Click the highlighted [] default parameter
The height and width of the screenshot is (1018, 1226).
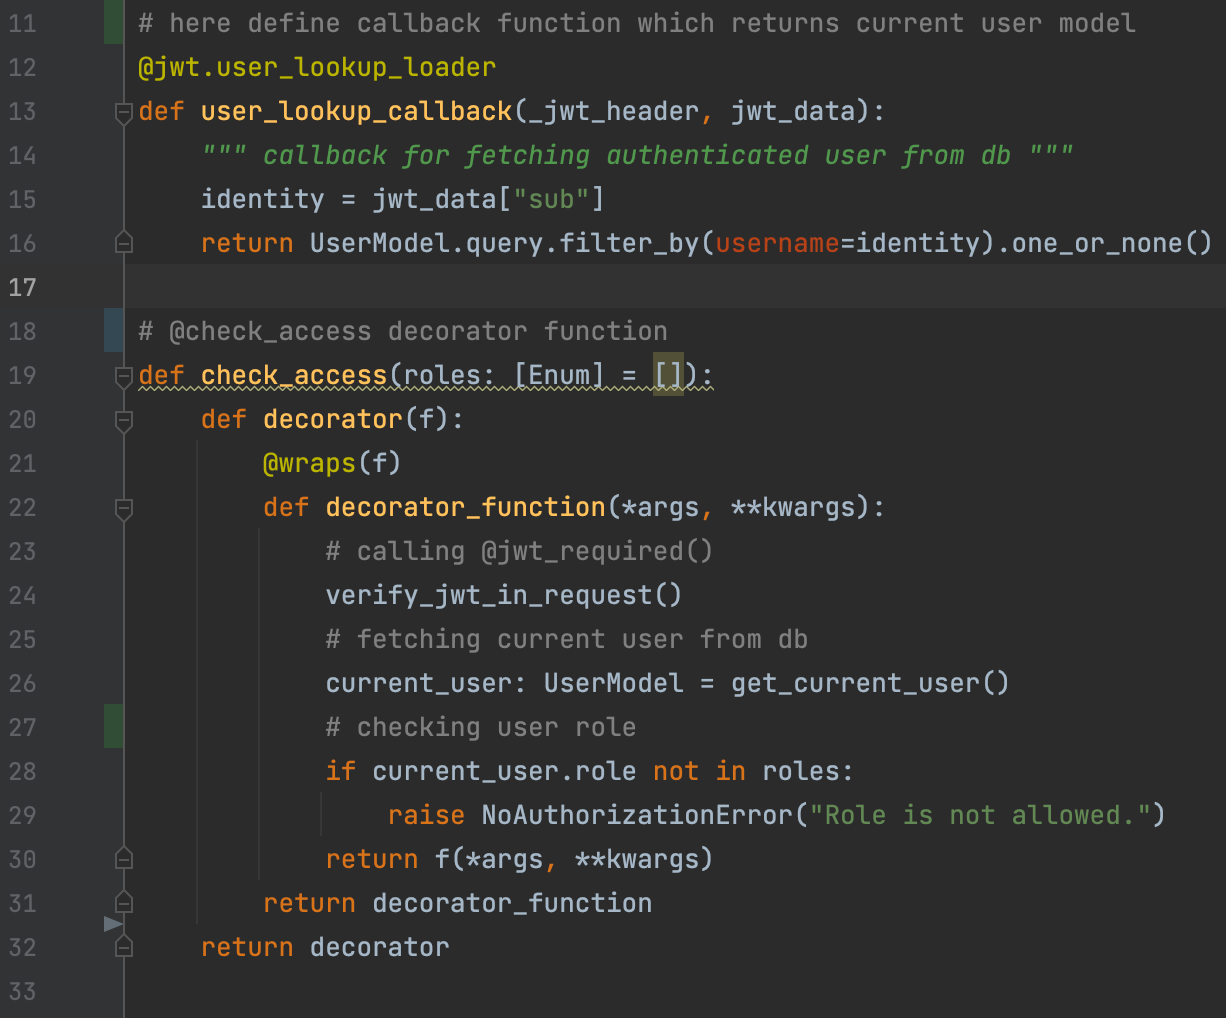[x=668, y=375]
